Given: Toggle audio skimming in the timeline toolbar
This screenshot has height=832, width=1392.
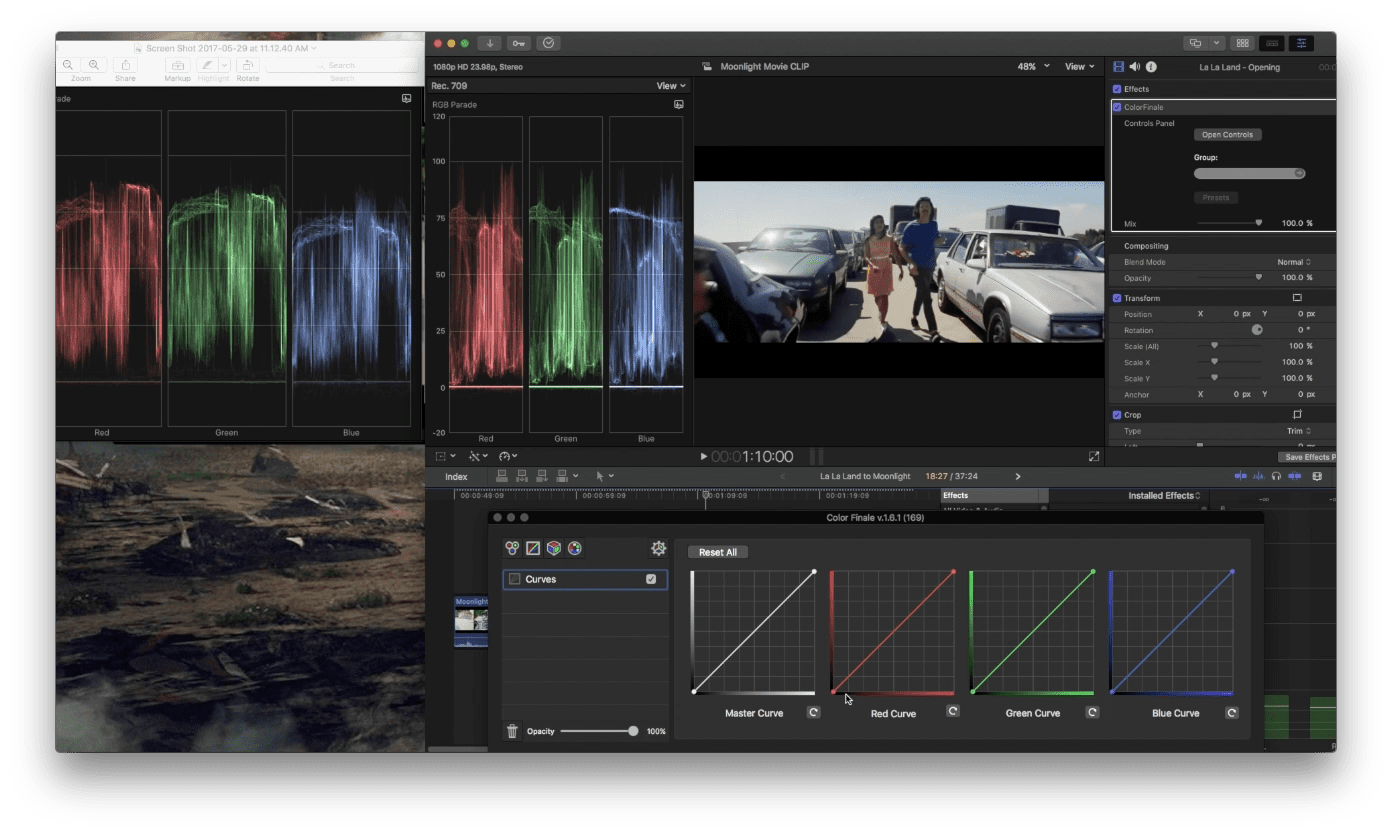Looking at the screenshot, I should pos(1259,476).
